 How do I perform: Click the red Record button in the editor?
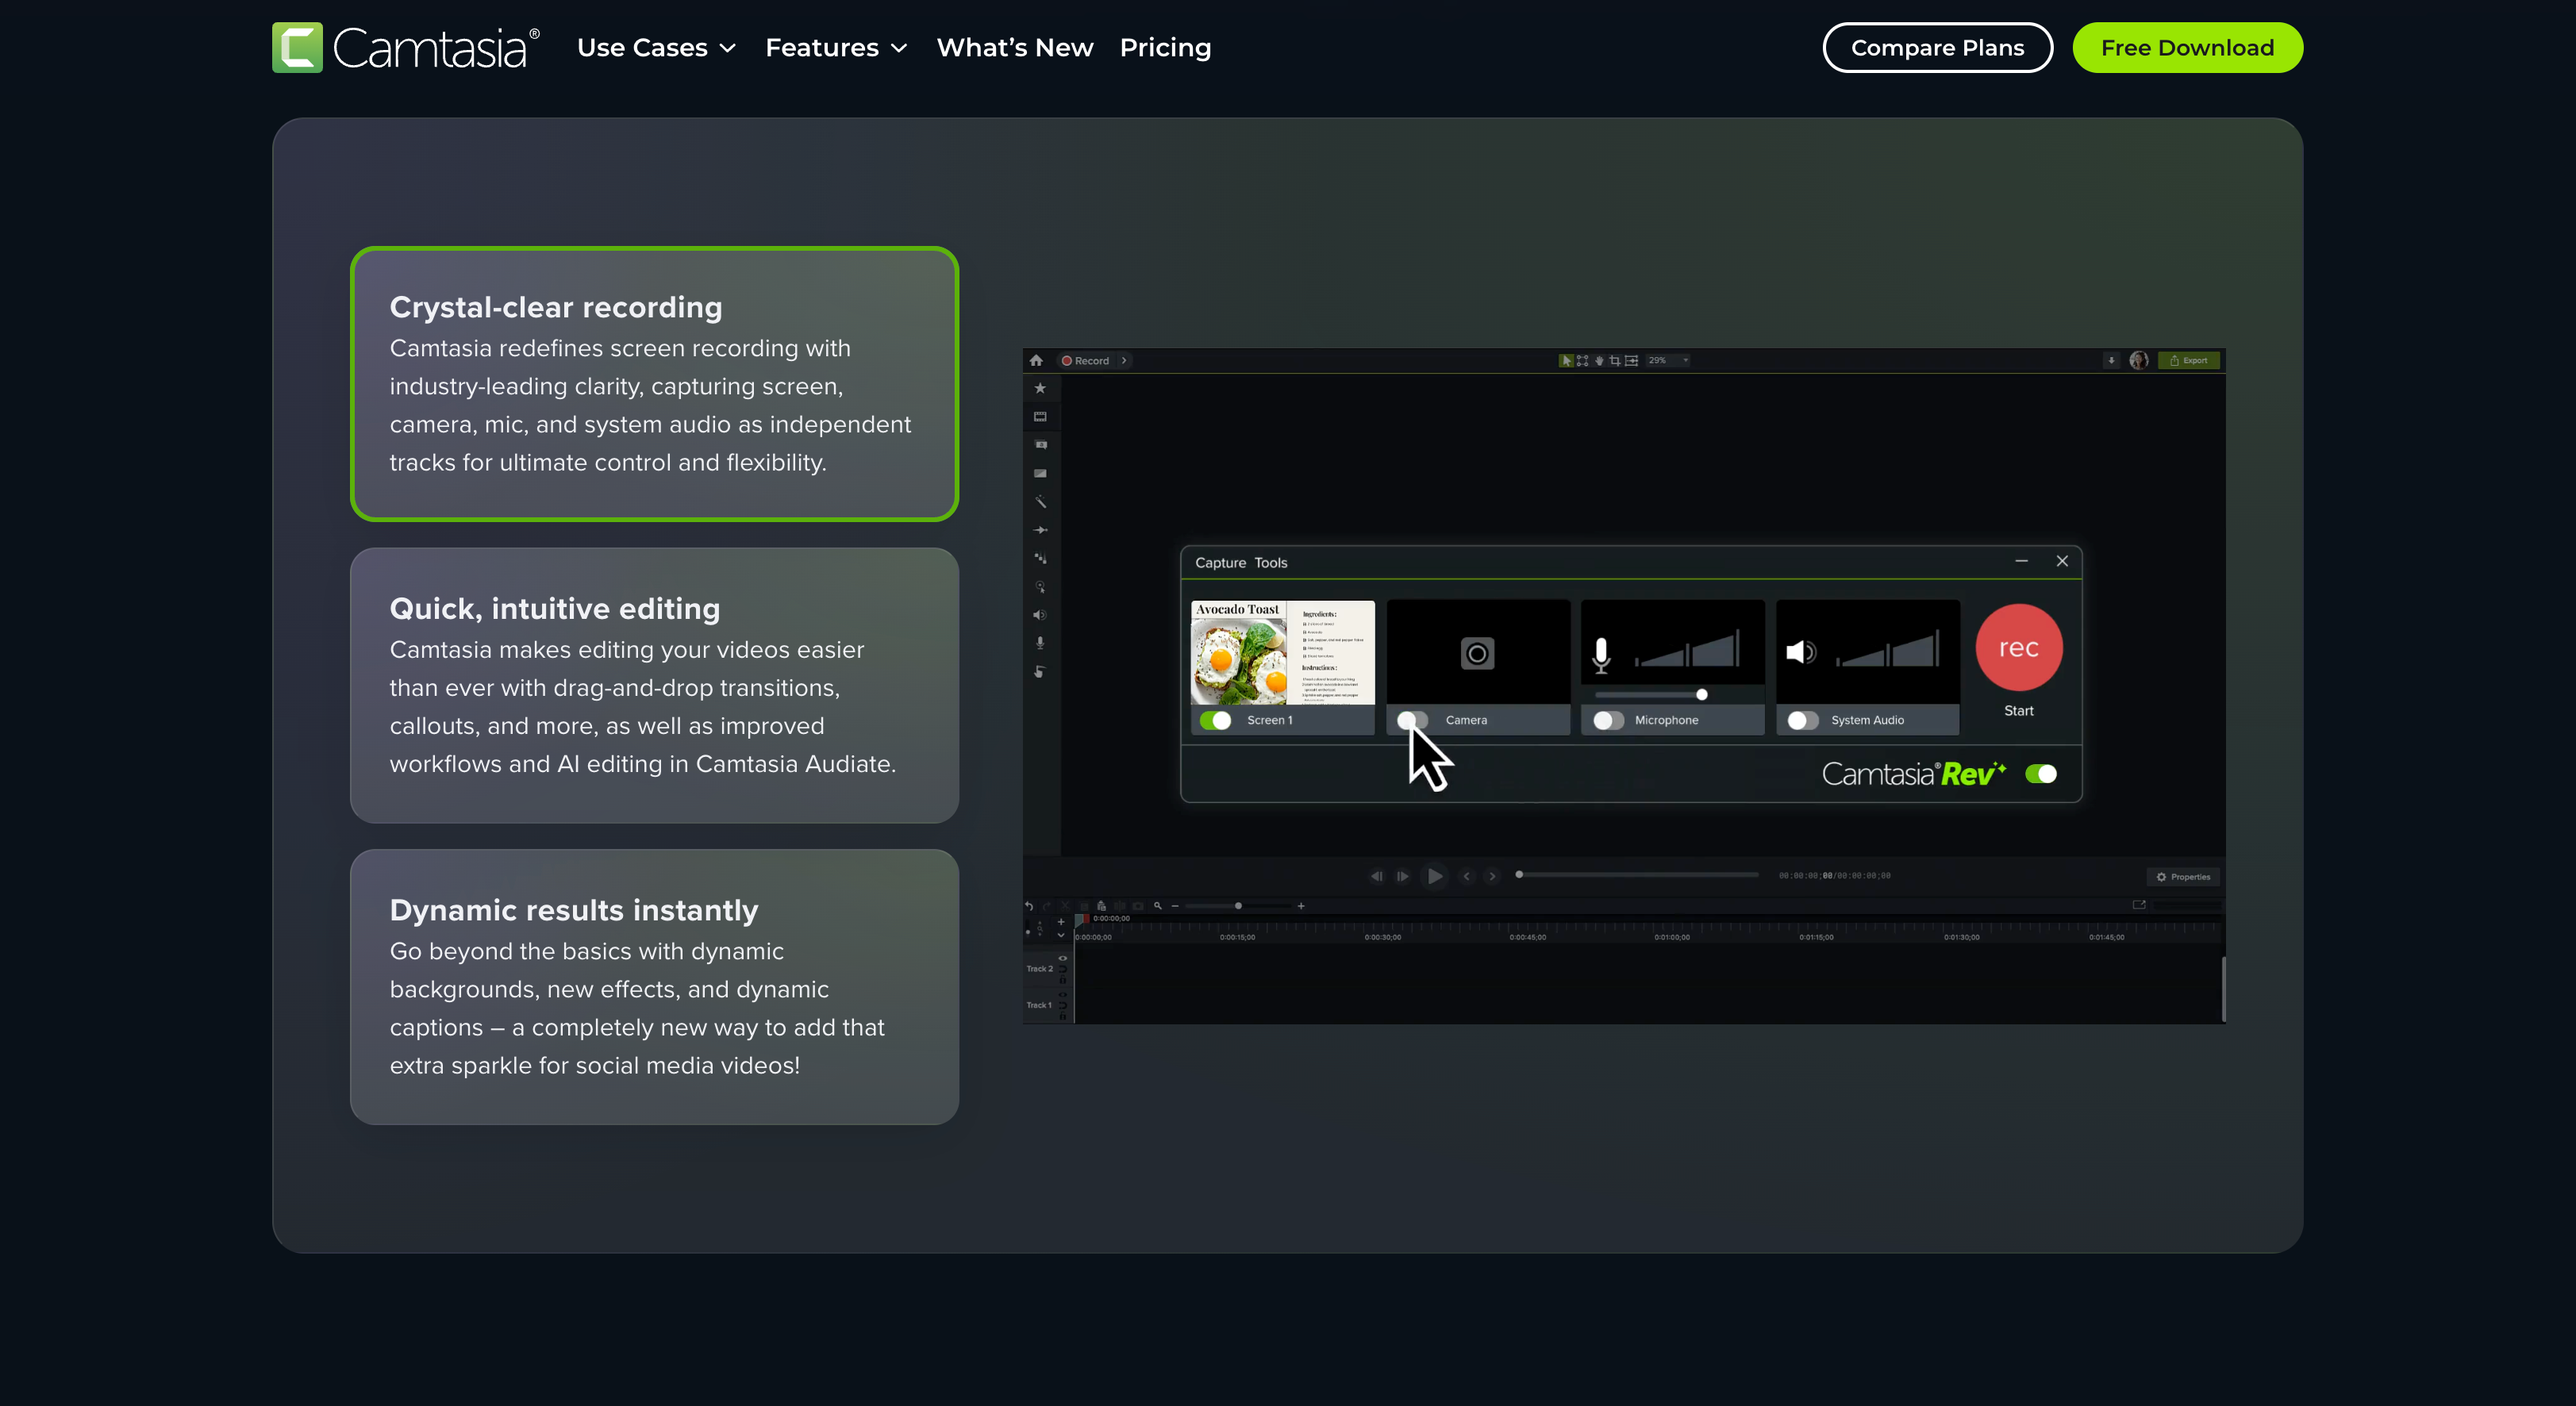(x=1086, y=360)
